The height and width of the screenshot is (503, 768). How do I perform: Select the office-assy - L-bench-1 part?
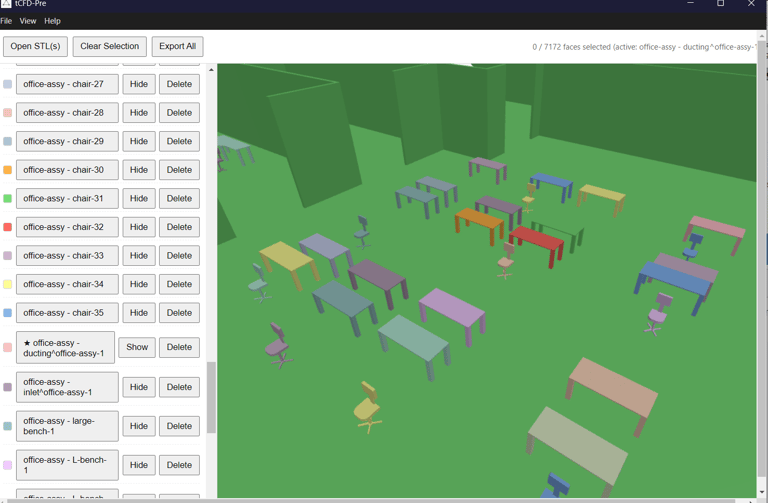[67, 465]
